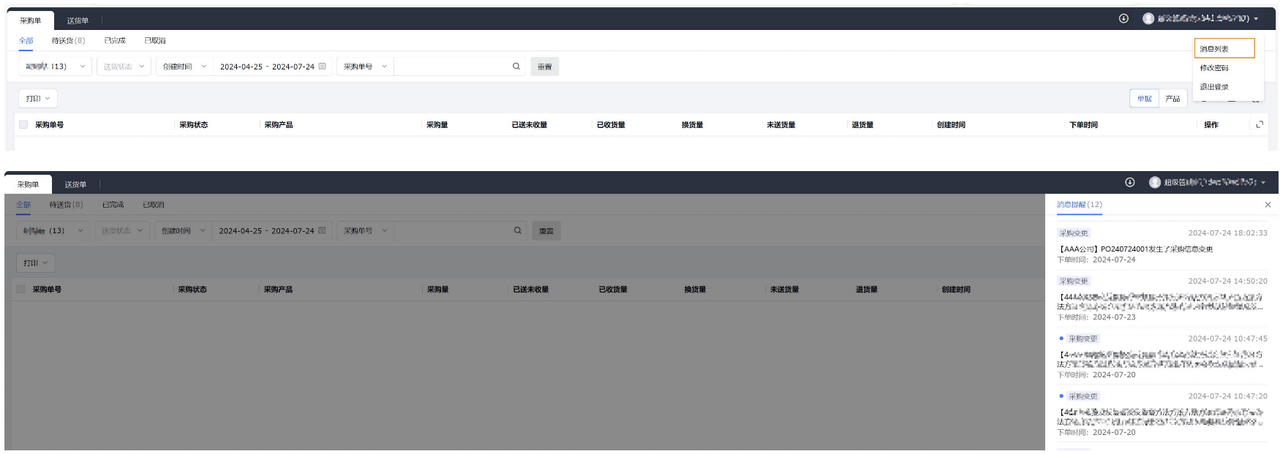Click the download icon beside the account menu showing 消息列表
Image resolution: width=1280 pixels, height=454 pixels.
coord(1123,19)
